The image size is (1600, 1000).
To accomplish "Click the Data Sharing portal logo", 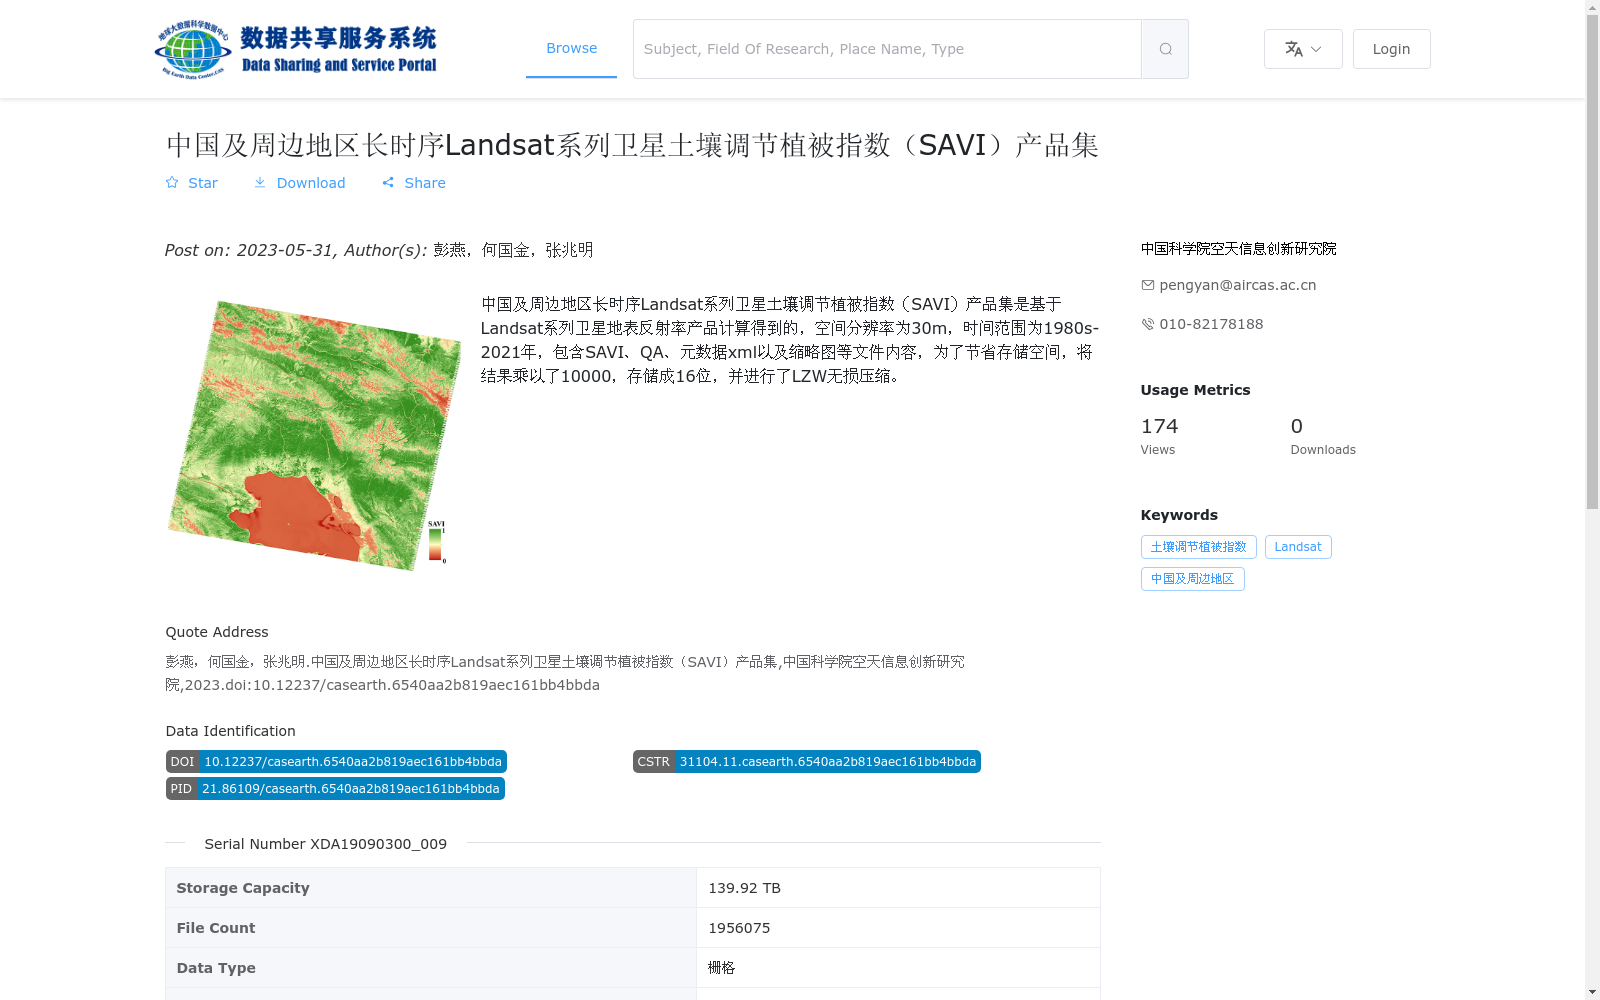I will point(296,48).
